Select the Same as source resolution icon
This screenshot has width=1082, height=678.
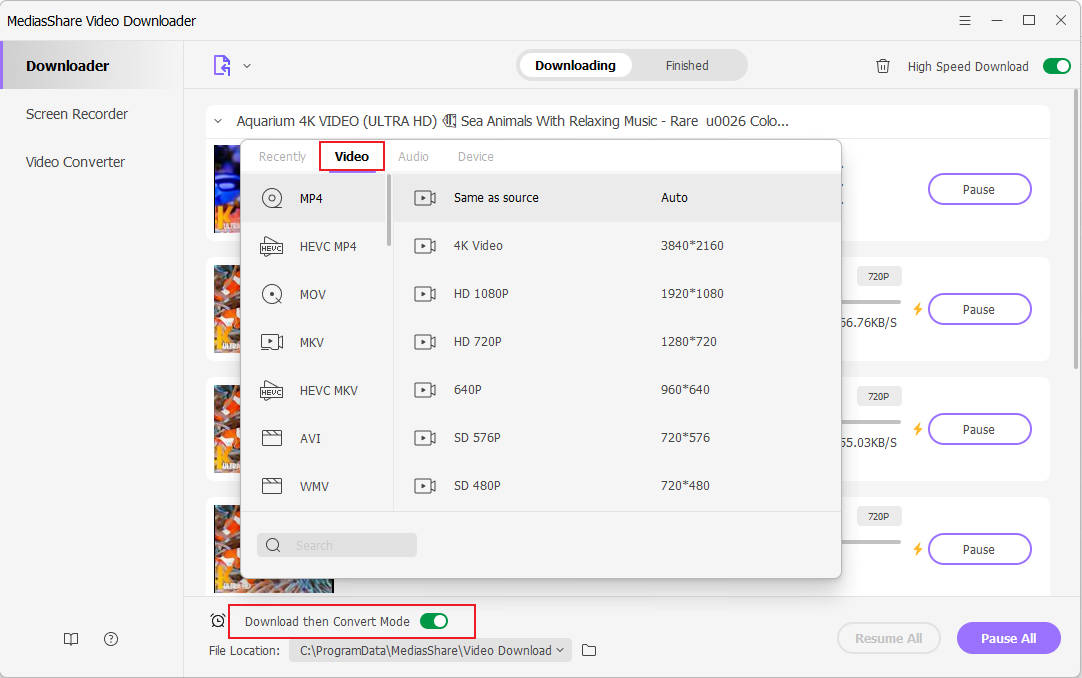point(424,198)
